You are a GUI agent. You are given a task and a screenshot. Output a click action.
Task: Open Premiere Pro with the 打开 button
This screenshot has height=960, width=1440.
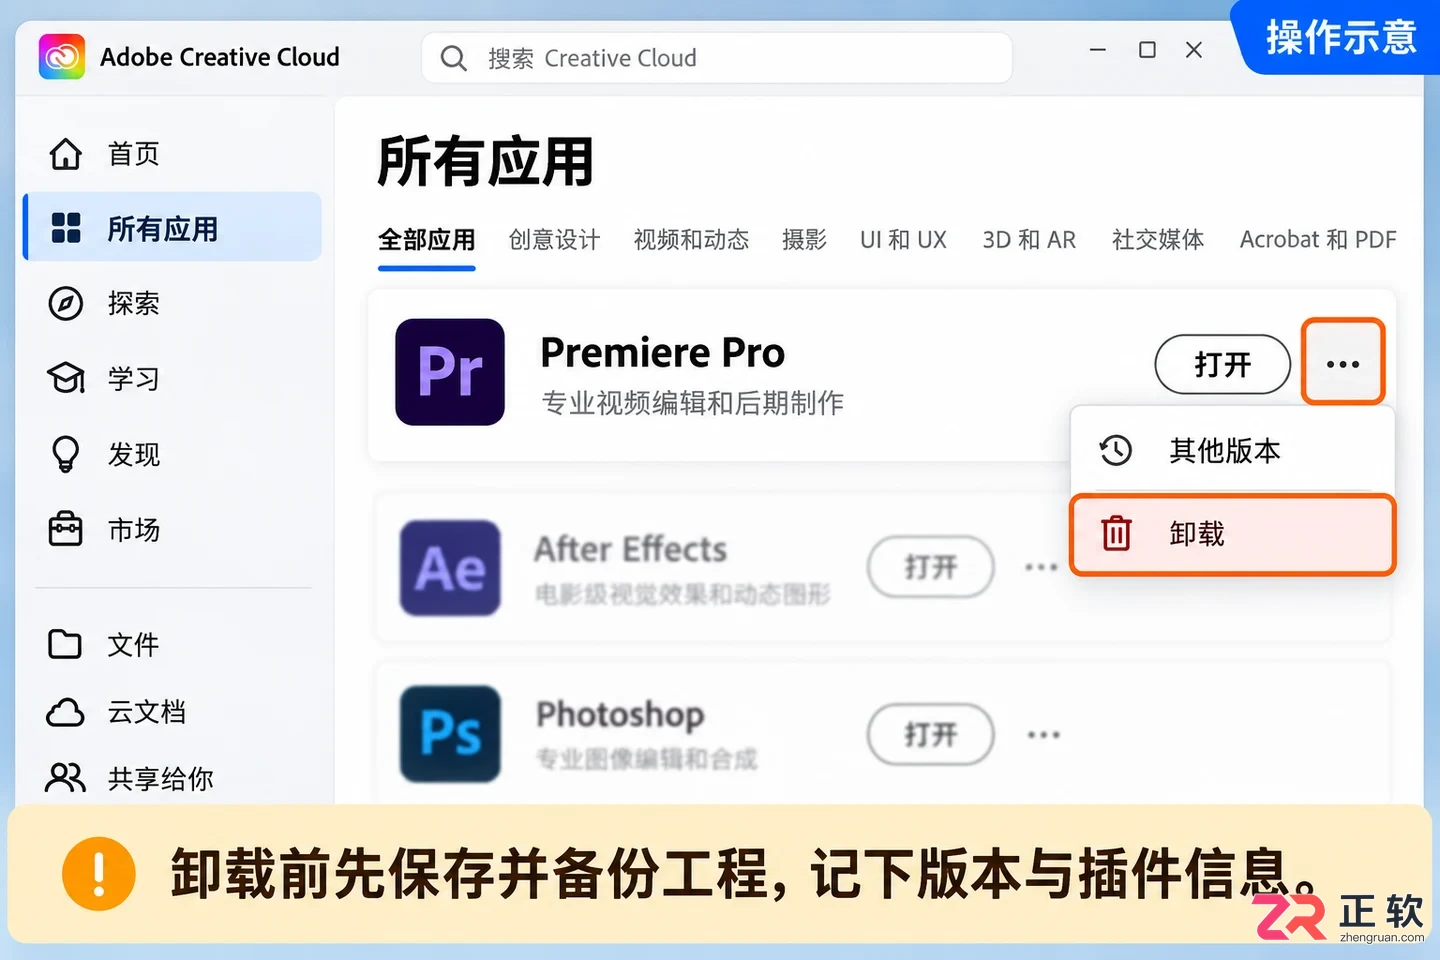1223,364
